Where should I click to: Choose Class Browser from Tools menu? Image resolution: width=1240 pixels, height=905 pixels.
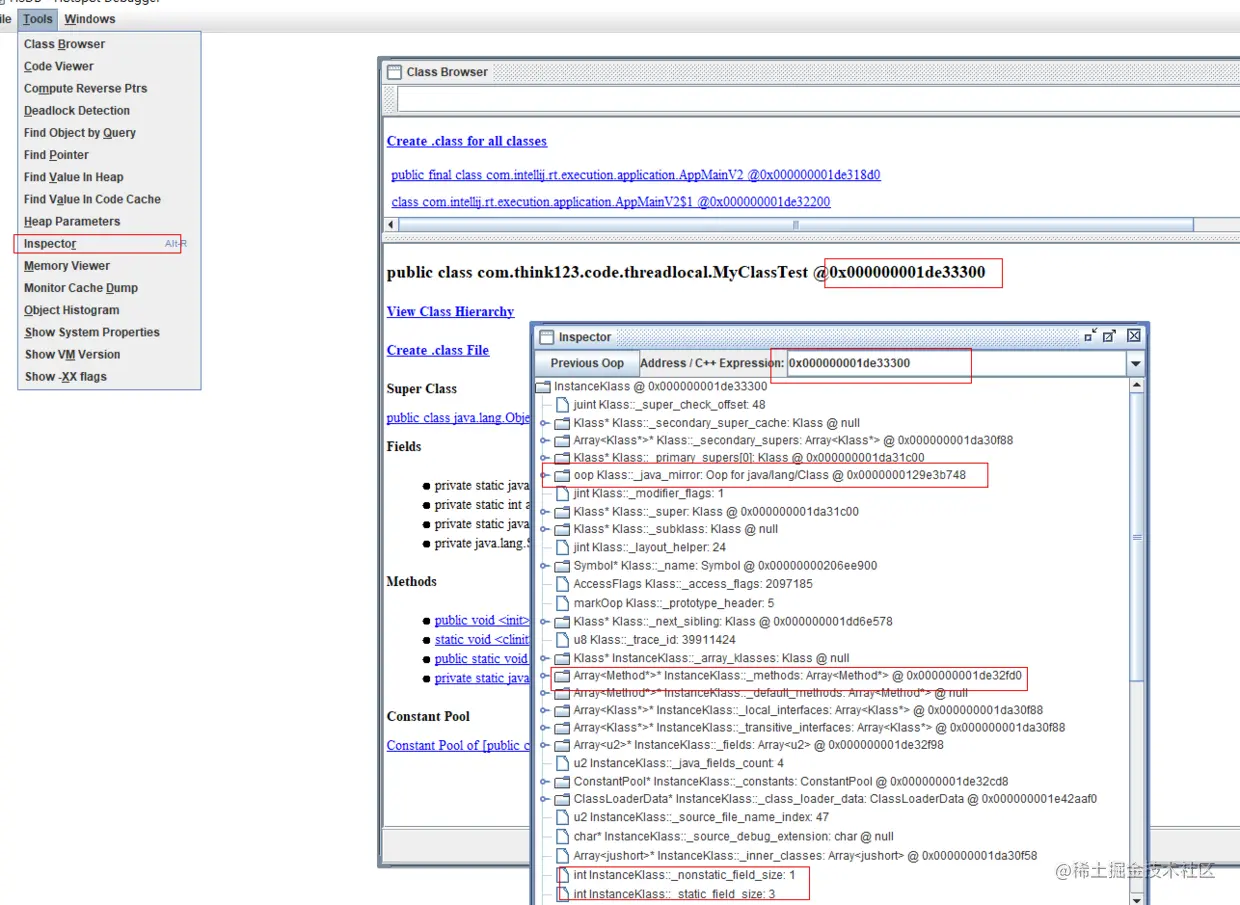pyautogui.click(x=109, y=44)
